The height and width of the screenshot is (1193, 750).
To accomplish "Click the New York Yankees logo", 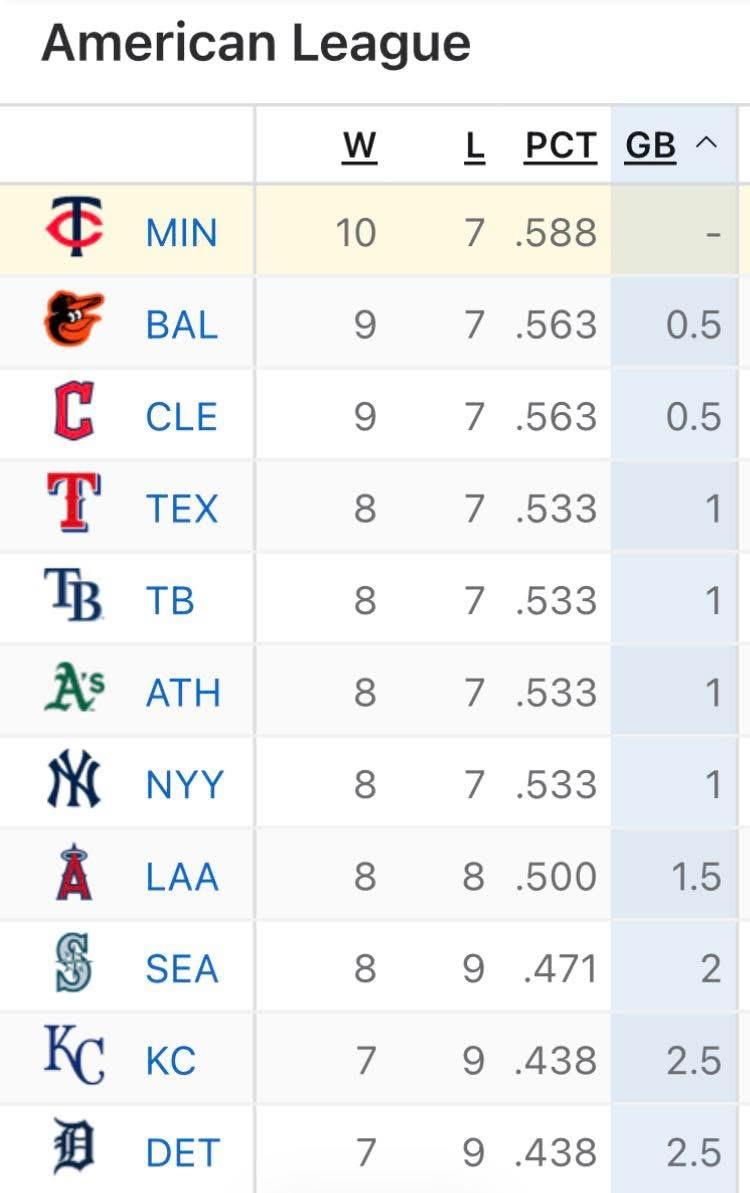I will [x=74, y=780].
